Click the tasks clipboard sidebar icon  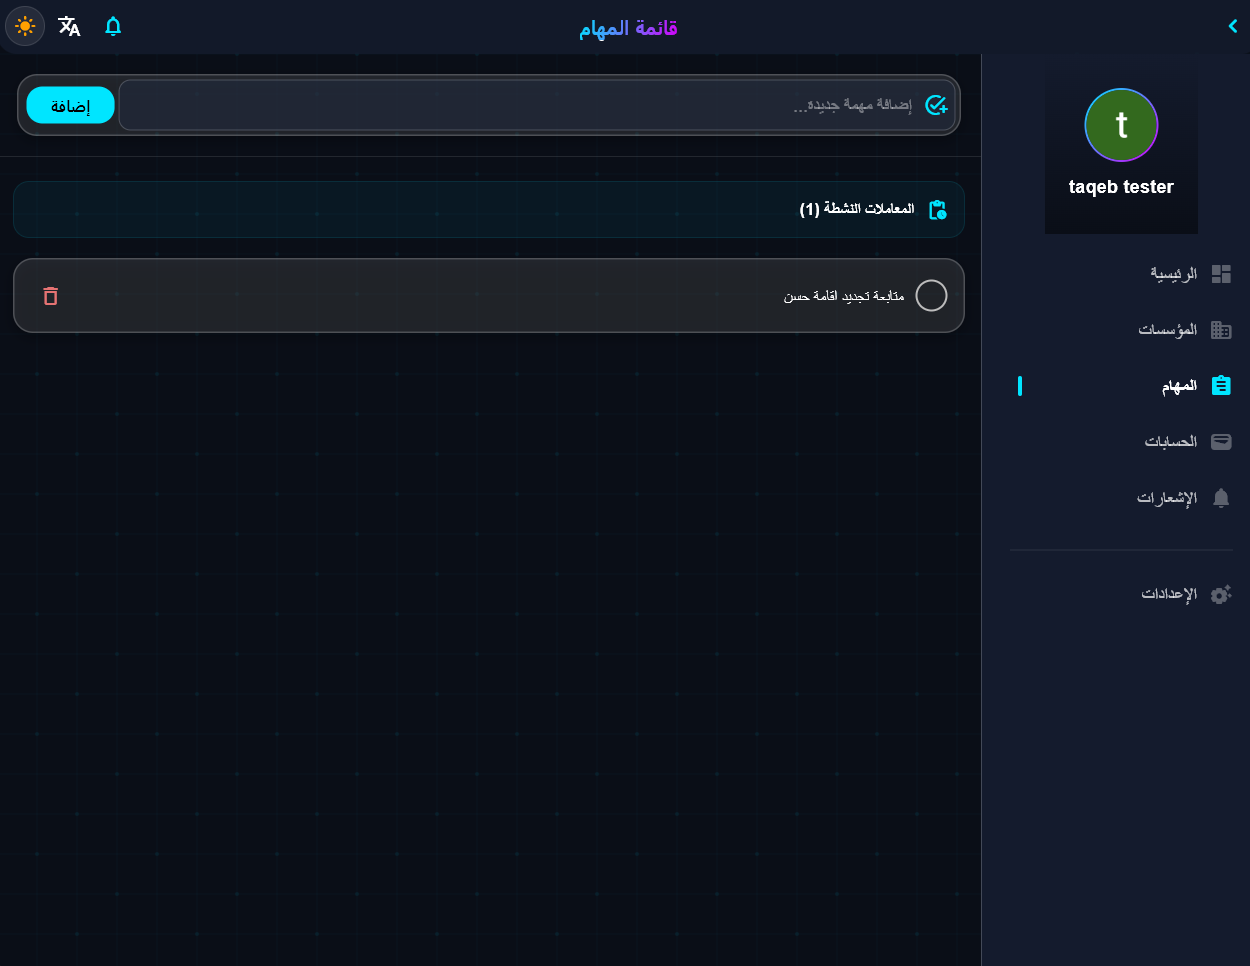pyautogui.click(x=1221, y=386)
